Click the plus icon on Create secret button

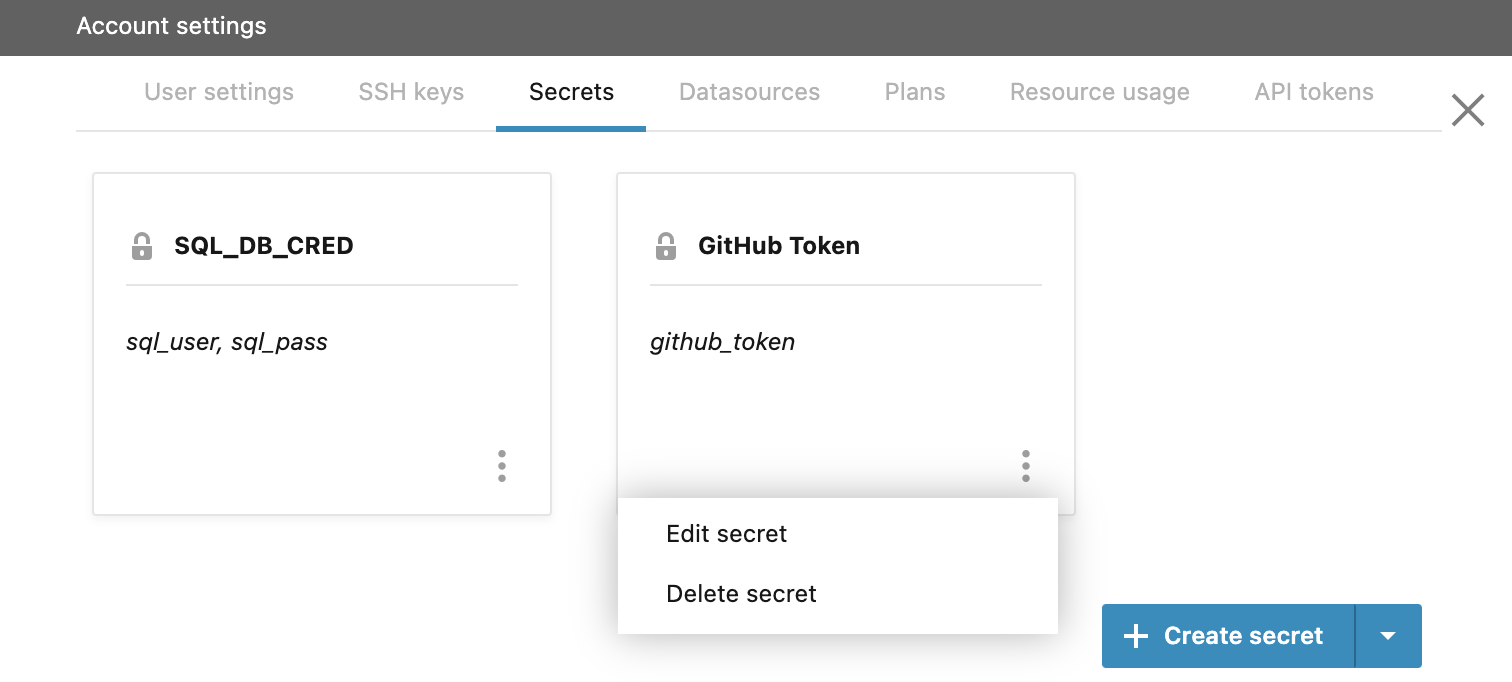1135,635
